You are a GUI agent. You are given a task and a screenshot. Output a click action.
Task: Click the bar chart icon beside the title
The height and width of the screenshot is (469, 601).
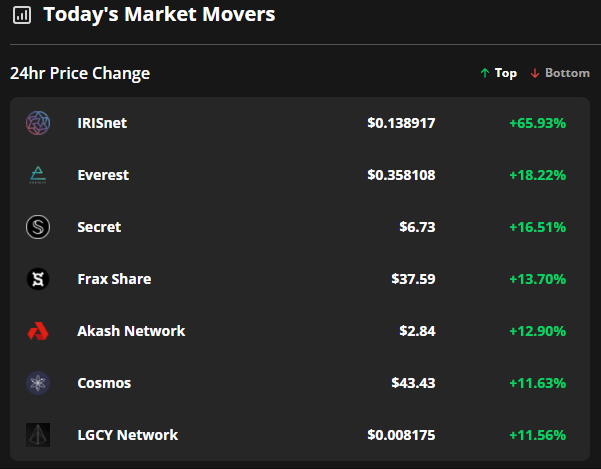coord(22,15)
